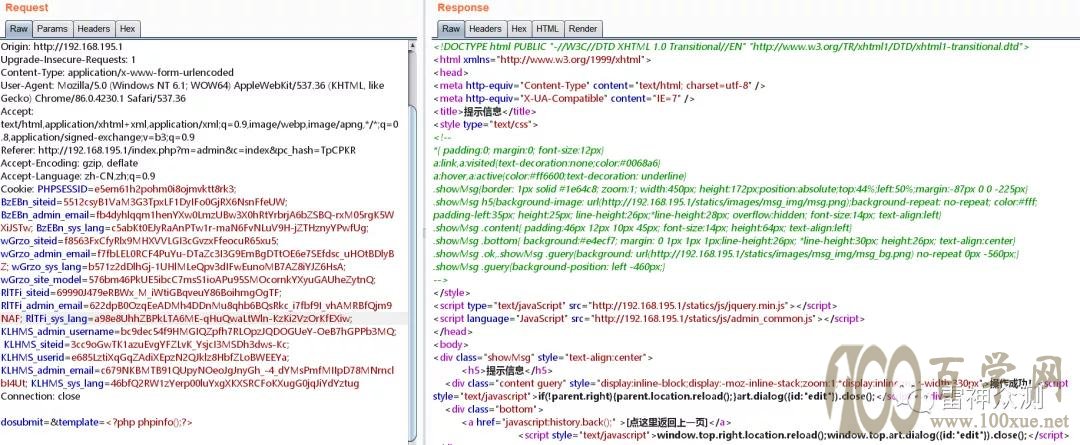Click the Referer header line

(x=178, y=150)
